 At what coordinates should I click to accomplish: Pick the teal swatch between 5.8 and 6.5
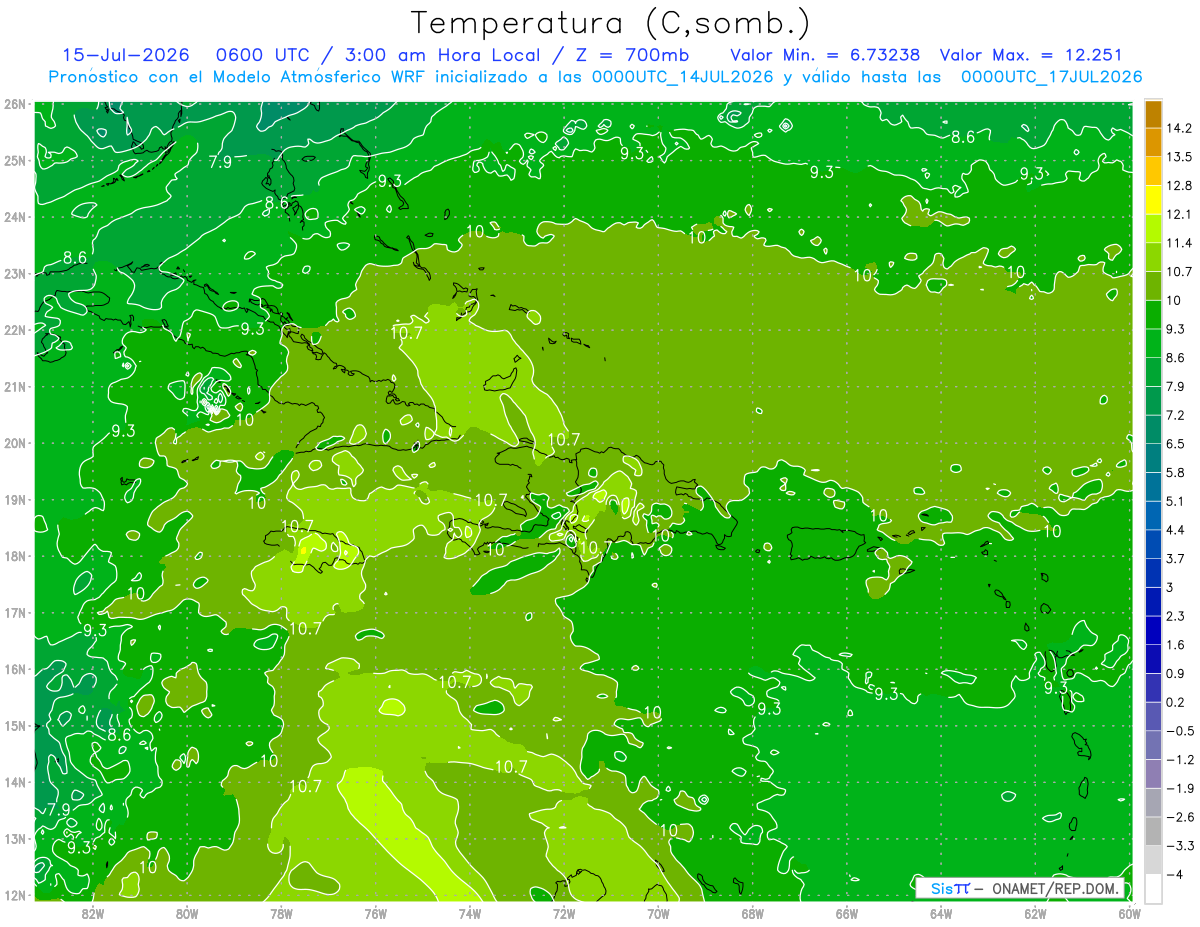[1153, 458]
